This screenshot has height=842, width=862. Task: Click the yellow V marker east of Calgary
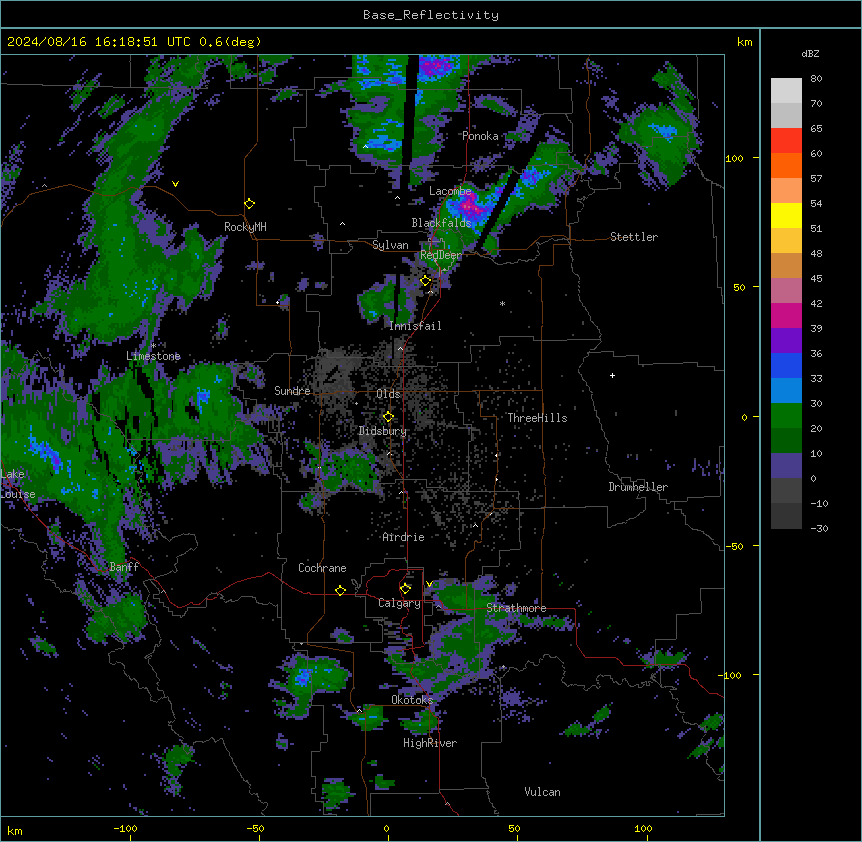point(429,584)
